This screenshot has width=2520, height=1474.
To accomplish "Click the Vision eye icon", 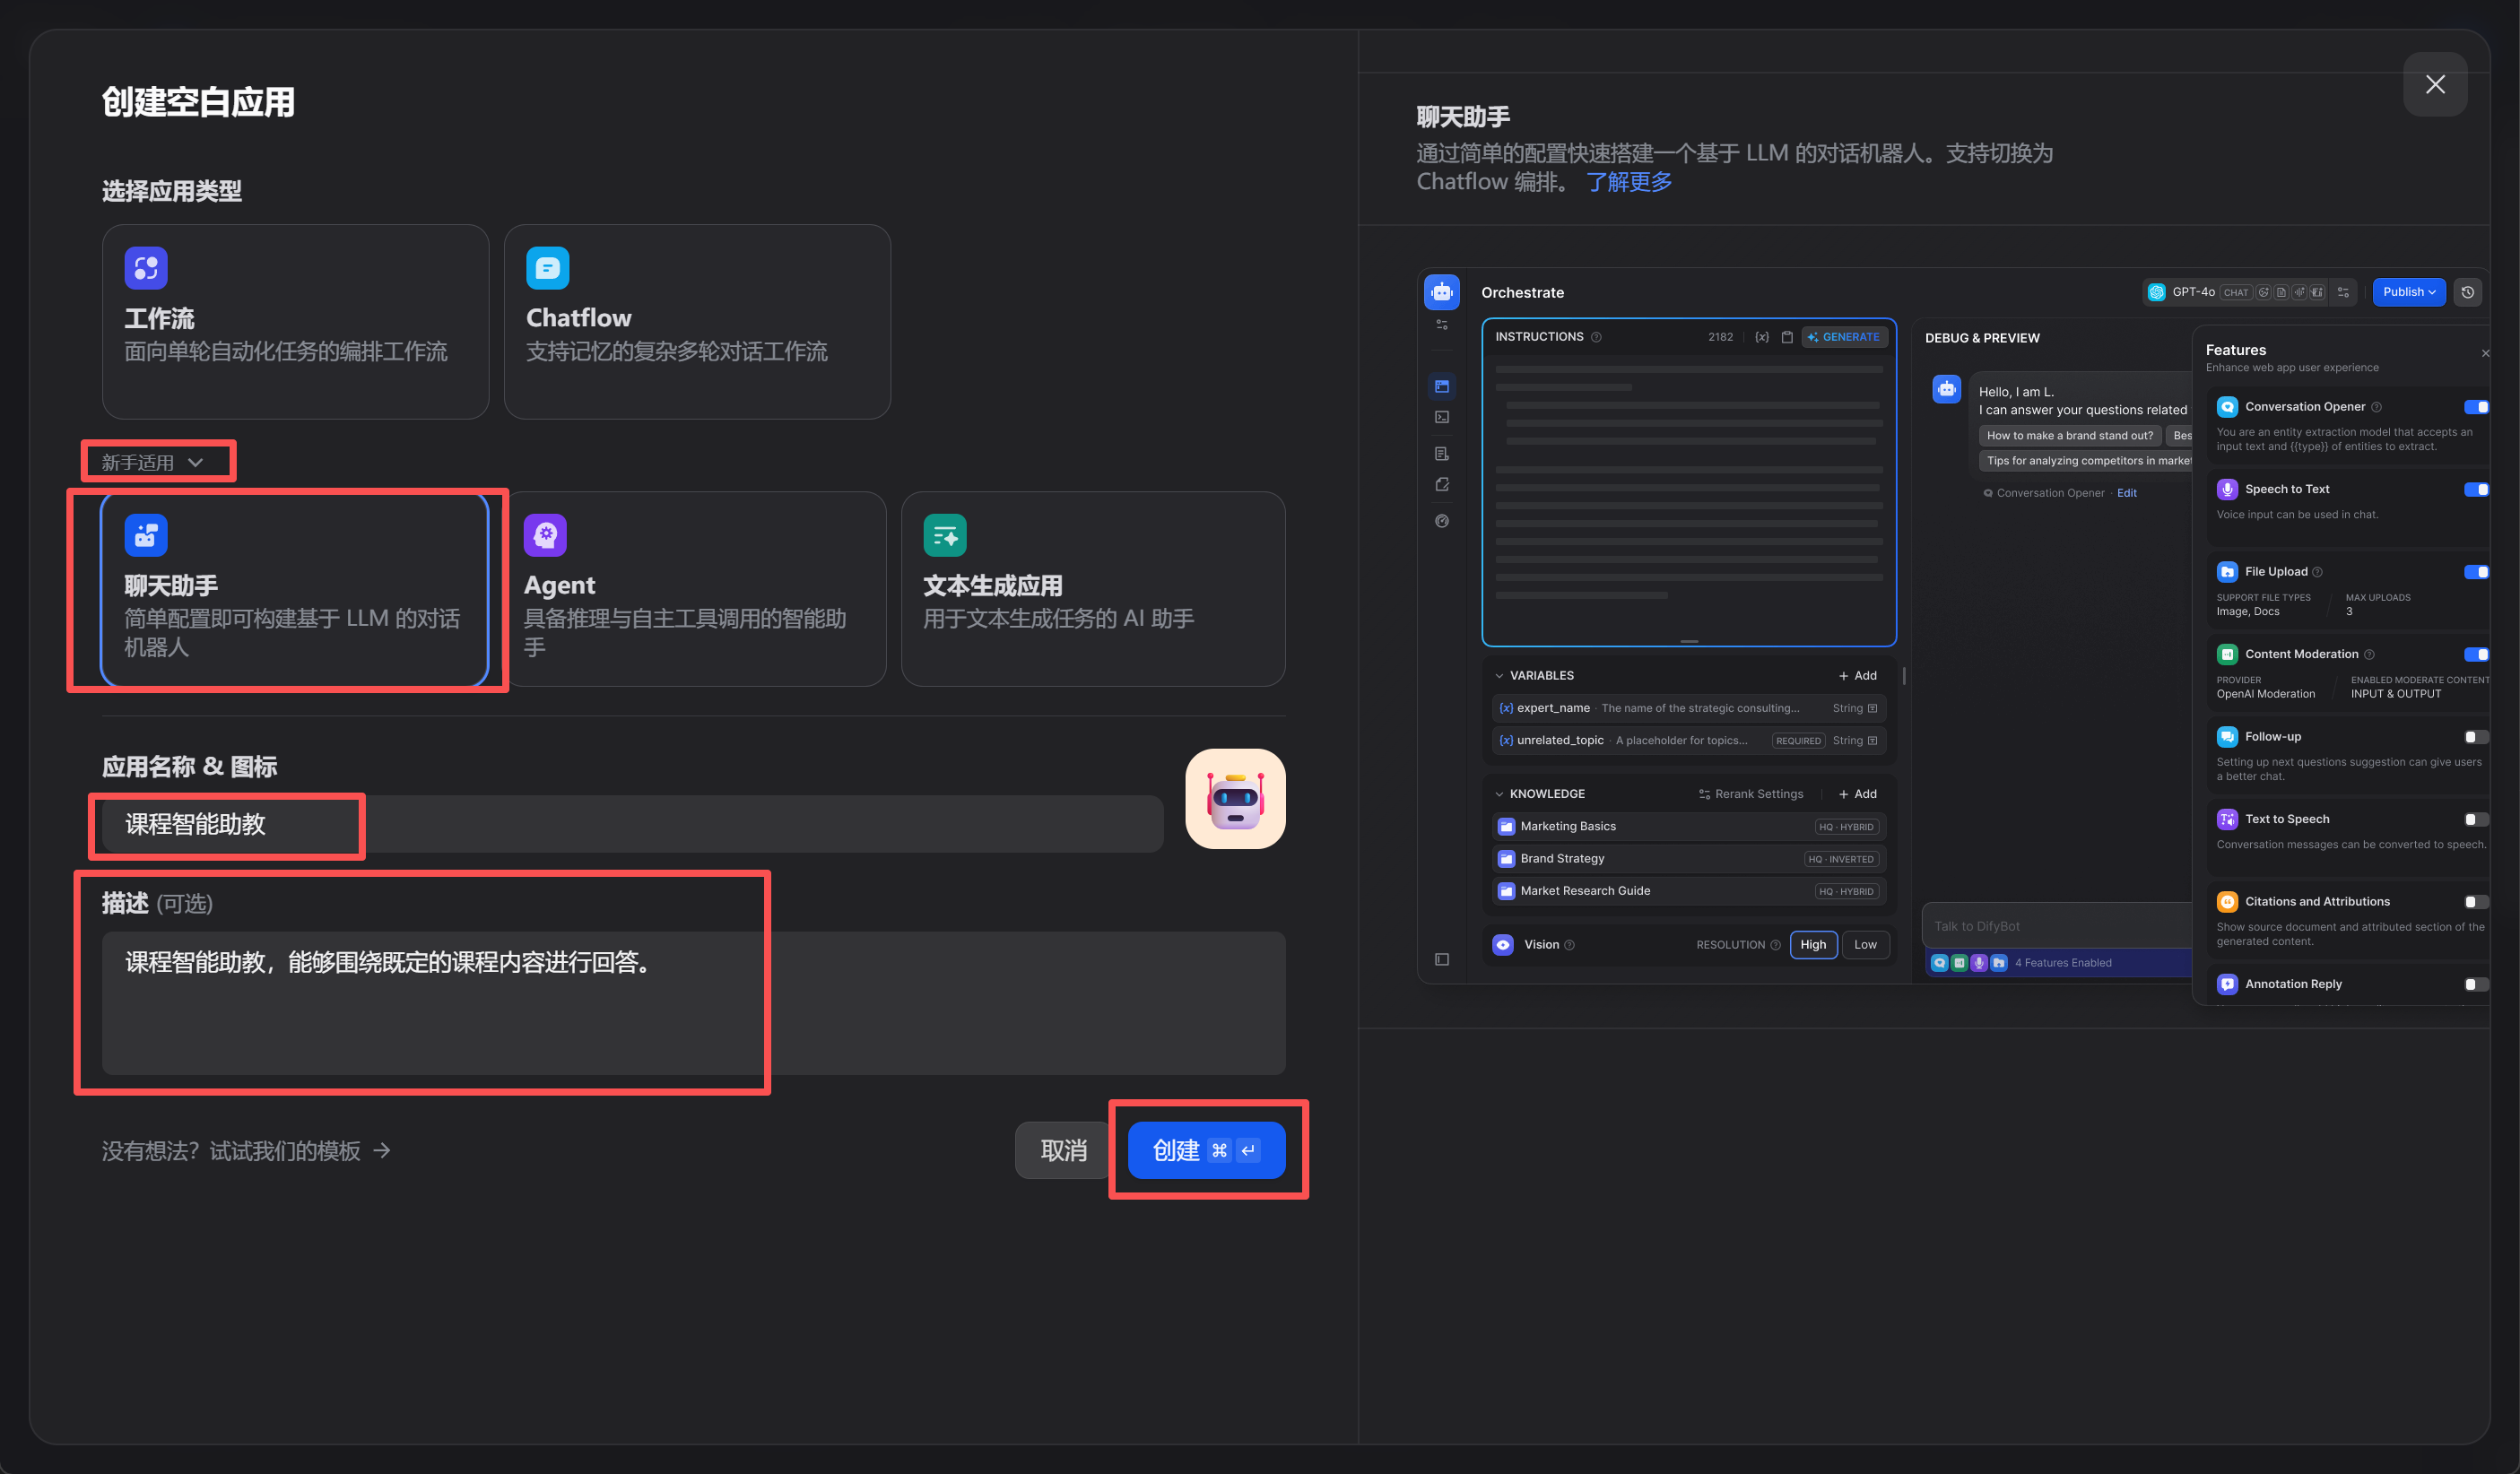I will pos(1502,944).
